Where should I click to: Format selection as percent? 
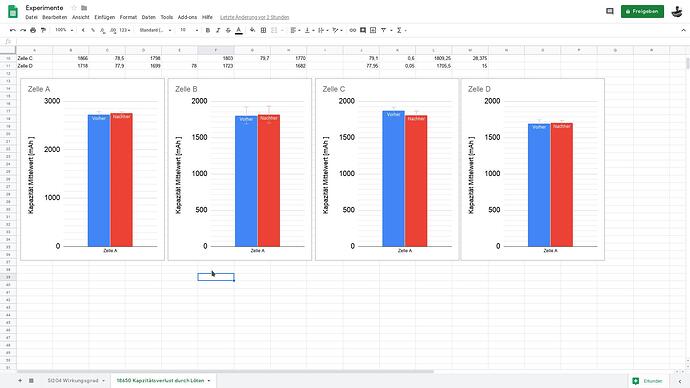pyautogui.click(x=93, y=30)
